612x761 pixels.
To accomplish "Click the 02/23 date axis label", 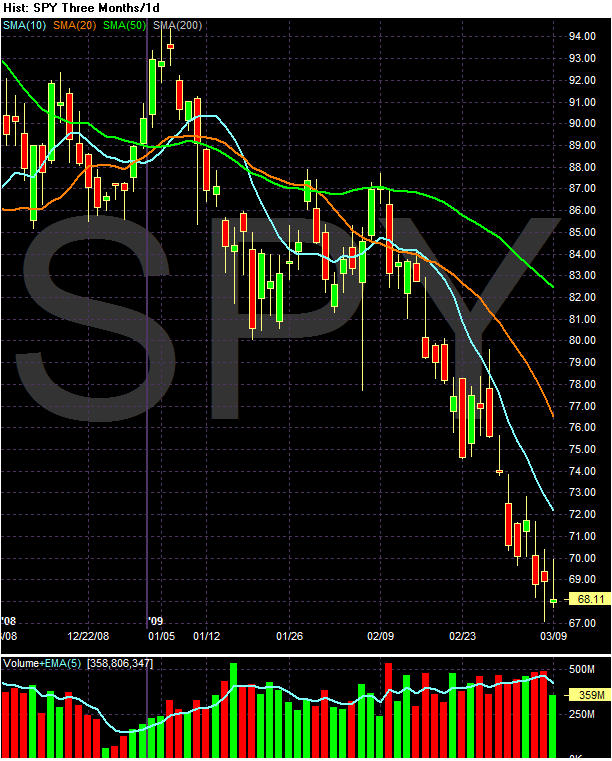I will pos(463,636).
